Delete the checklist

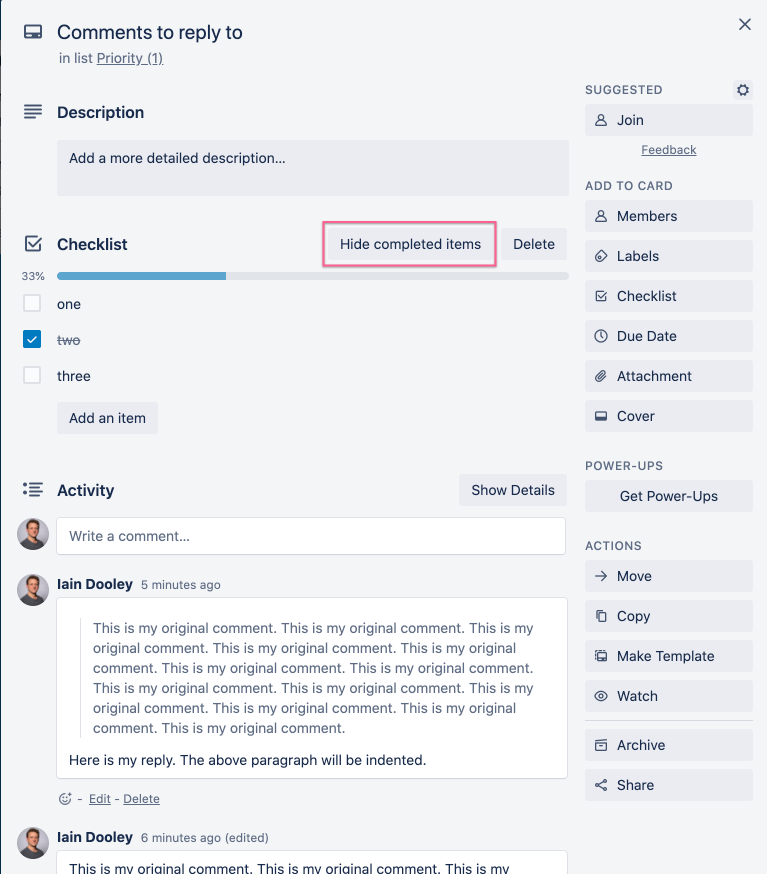(x=533, y=244)
